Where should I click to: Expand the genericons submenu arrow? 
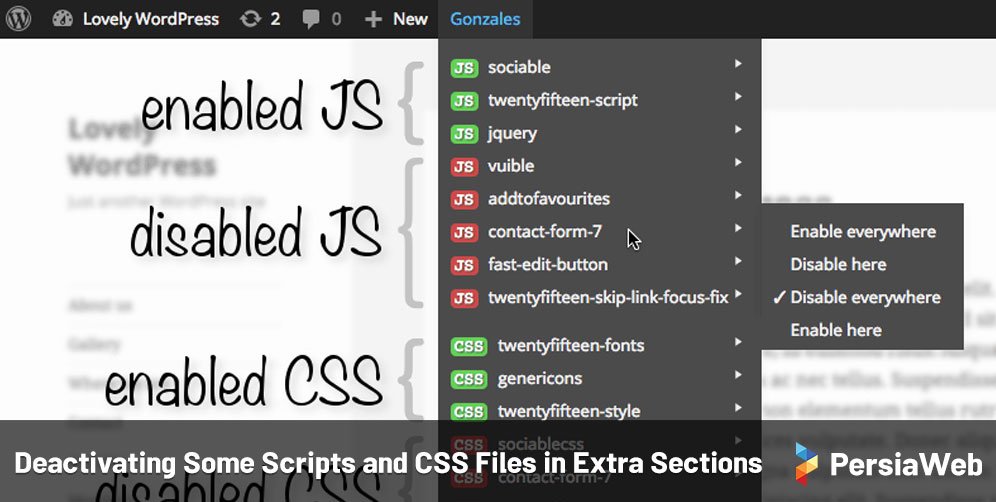[x=738, y=375]
